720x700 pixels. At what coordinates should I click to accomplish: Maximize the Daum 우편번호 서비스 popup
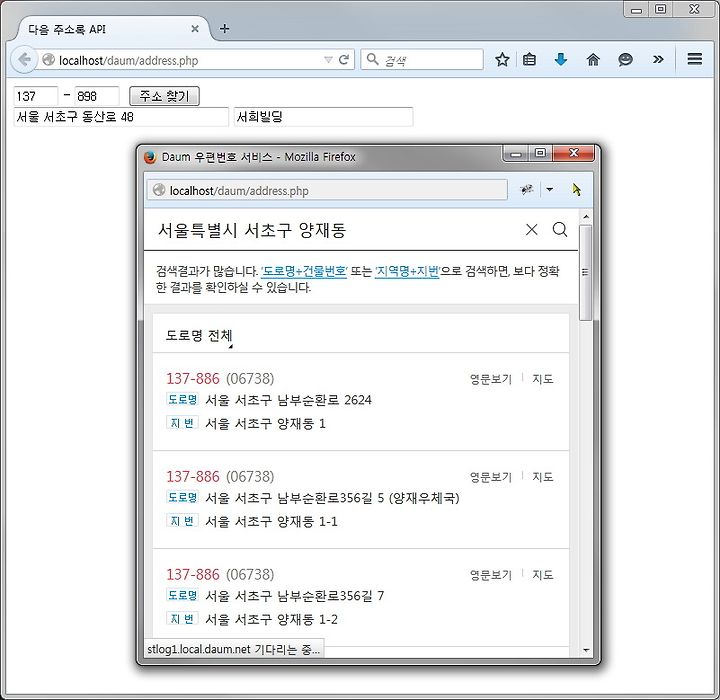pyautogui.click(x=540, y=153)
